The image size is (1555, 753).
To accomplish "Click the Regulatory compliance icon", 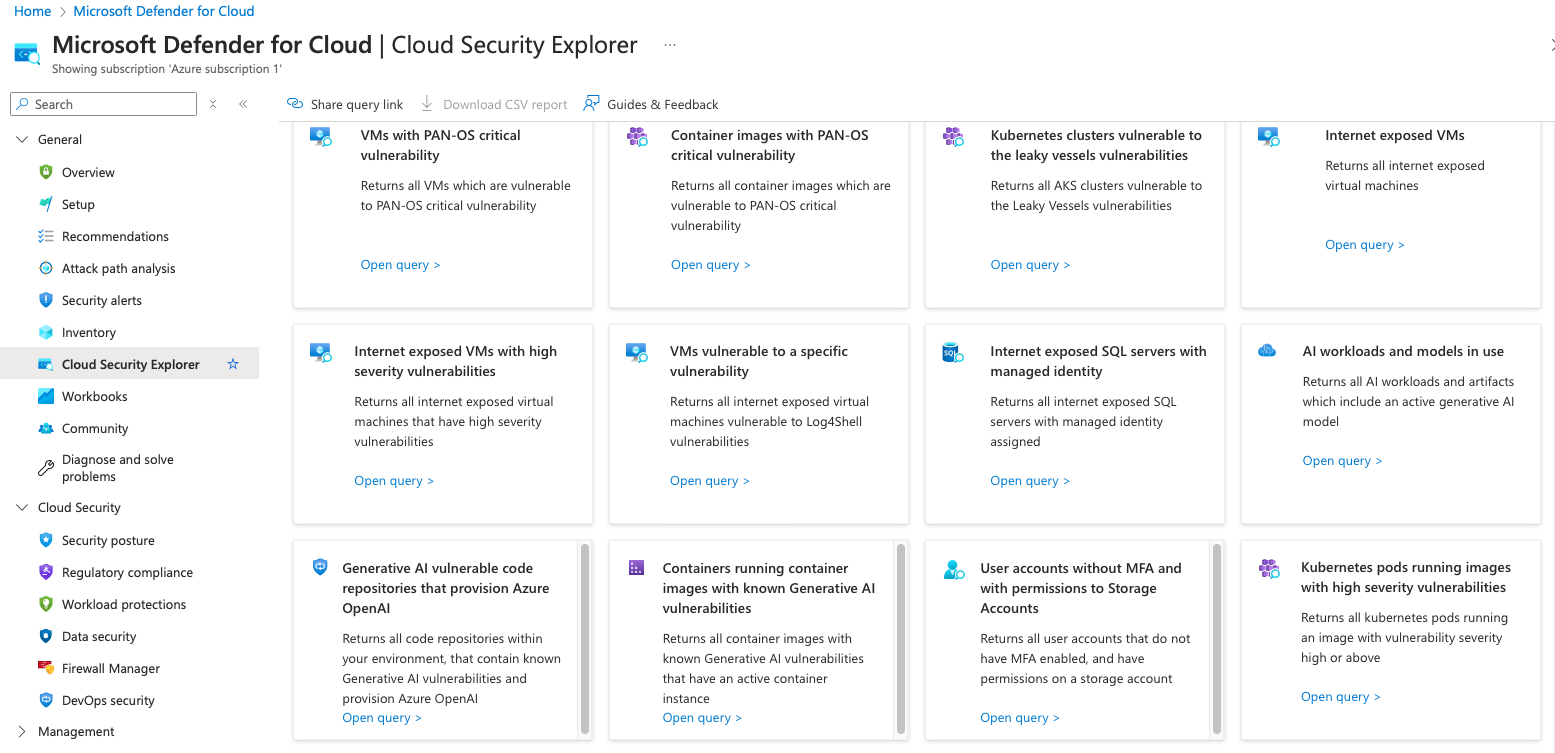I will [x=45, y=572].
